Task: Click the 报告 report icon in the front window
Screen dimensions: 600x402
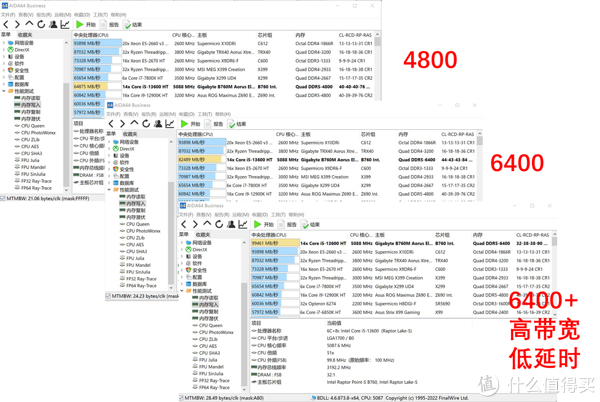Action: click(287, 225)
